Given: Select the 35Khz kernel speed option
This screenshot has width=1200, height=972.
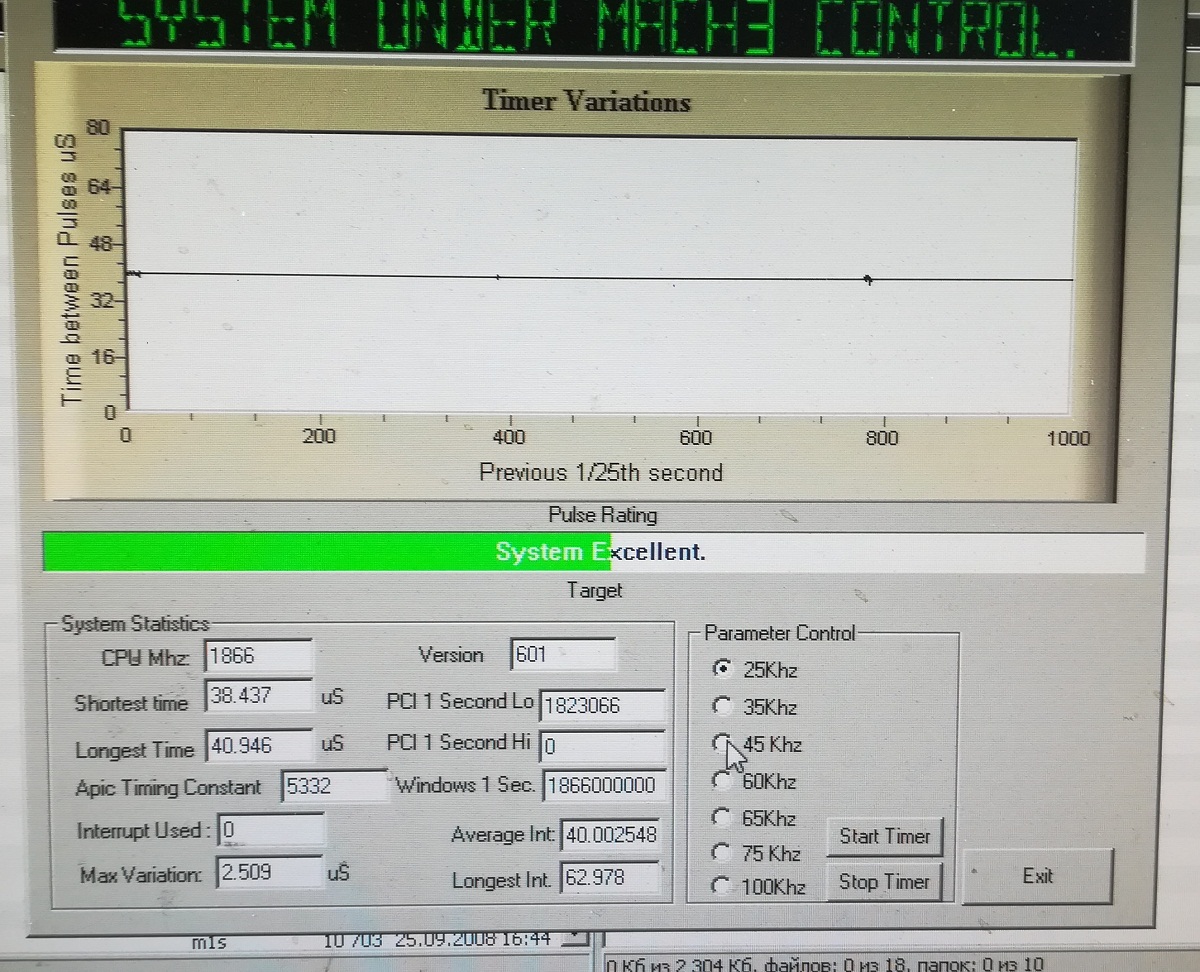Looking at the screenshot, I should coord(724,706).
